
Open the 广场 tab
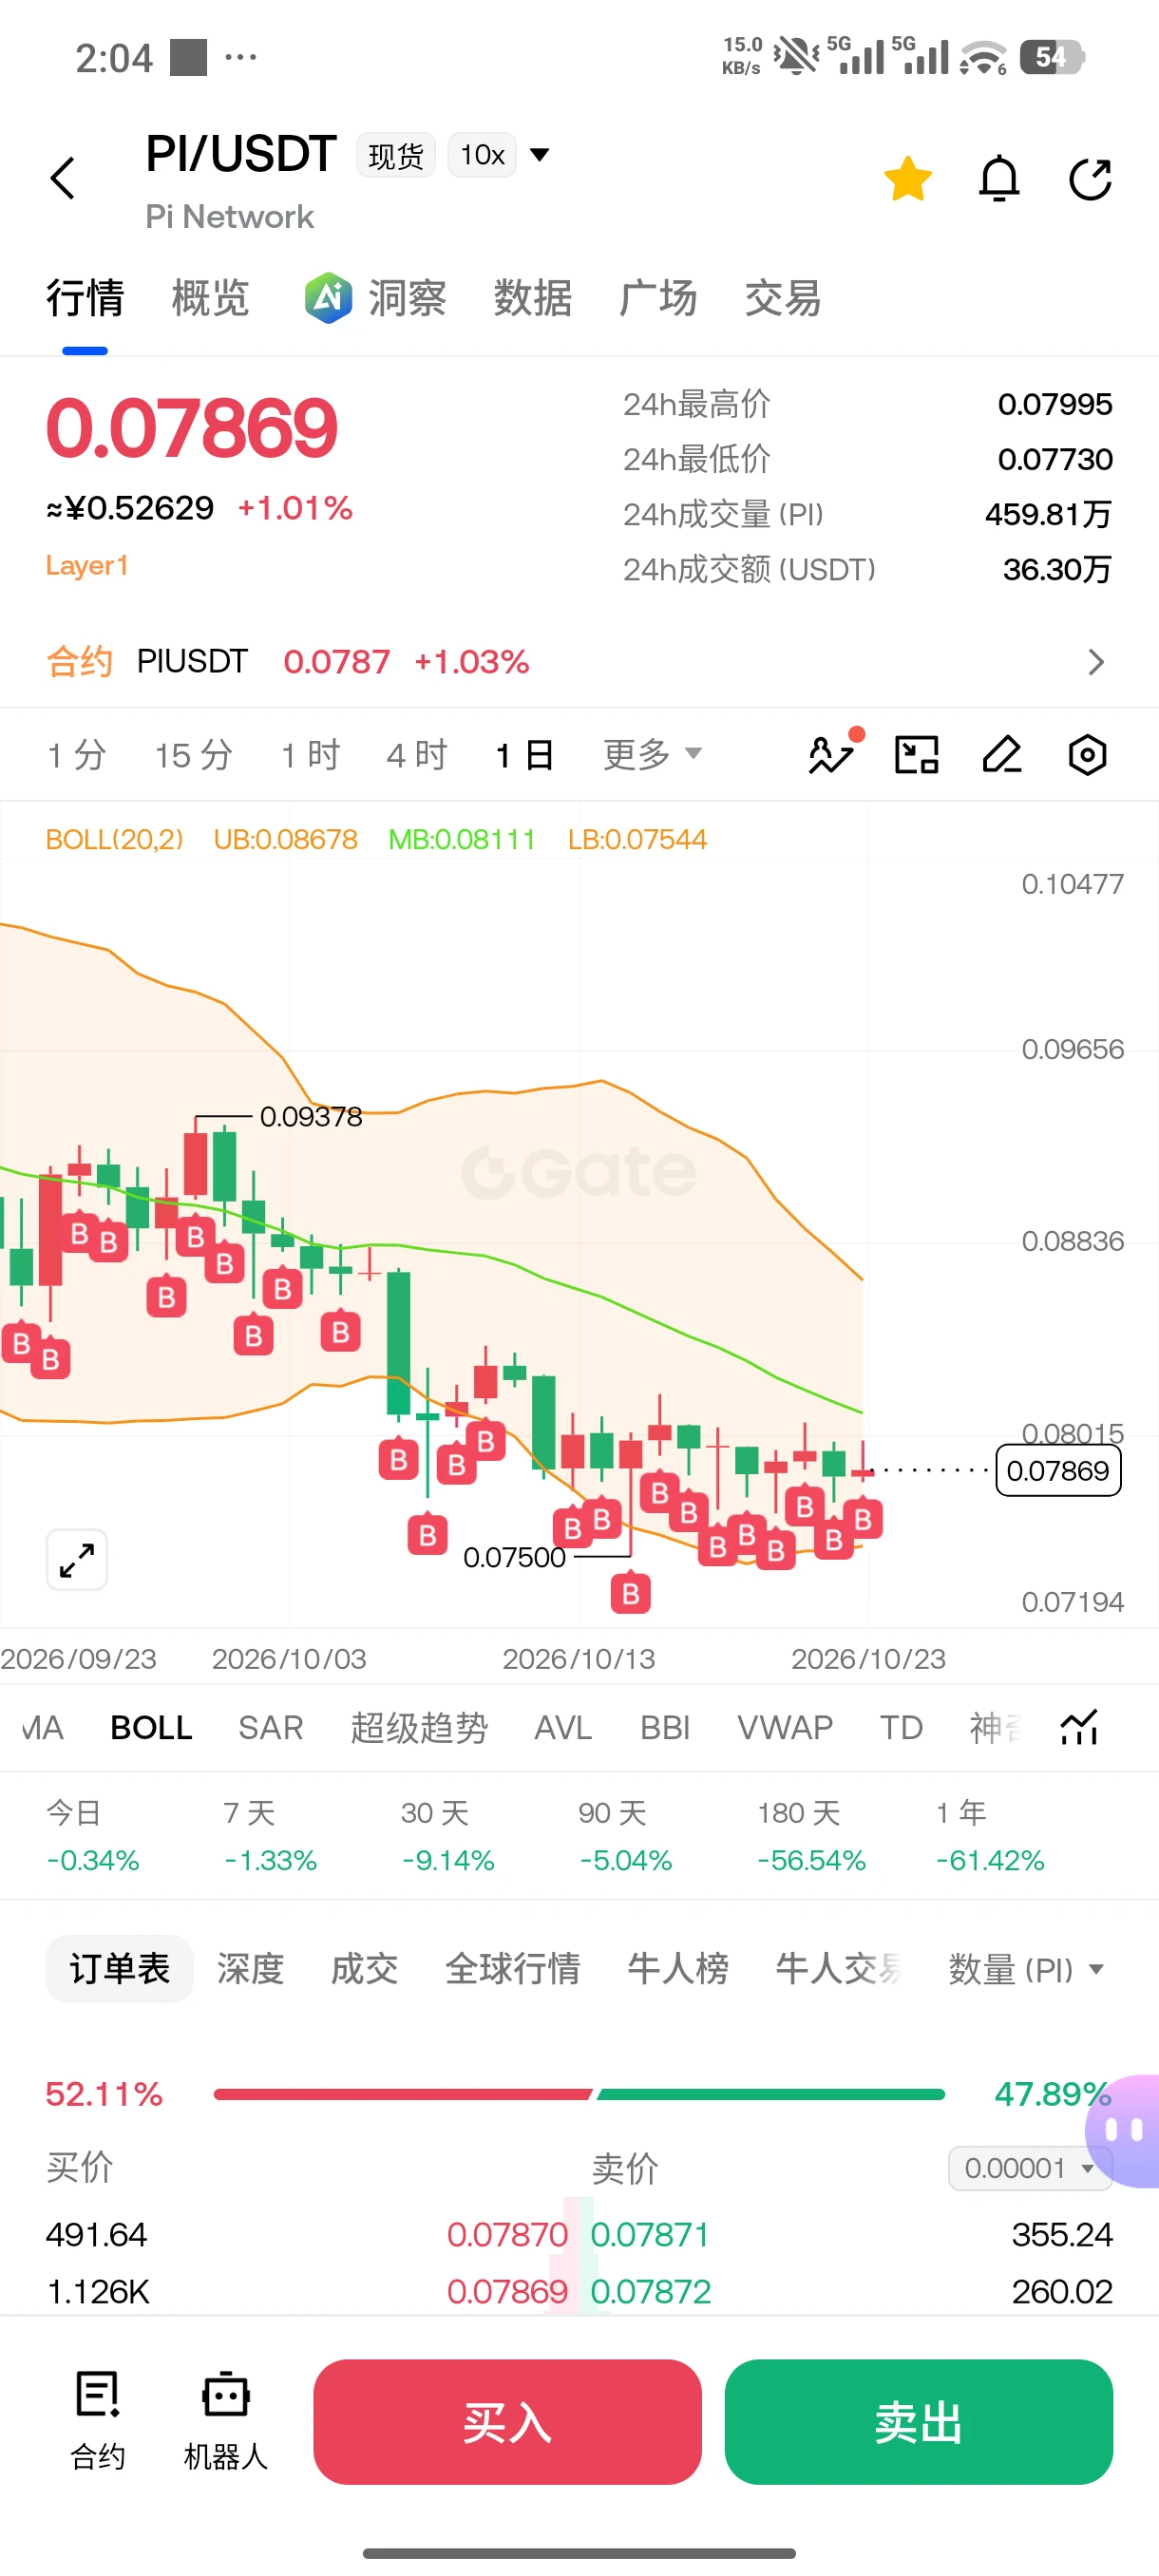tap(658, 298)
